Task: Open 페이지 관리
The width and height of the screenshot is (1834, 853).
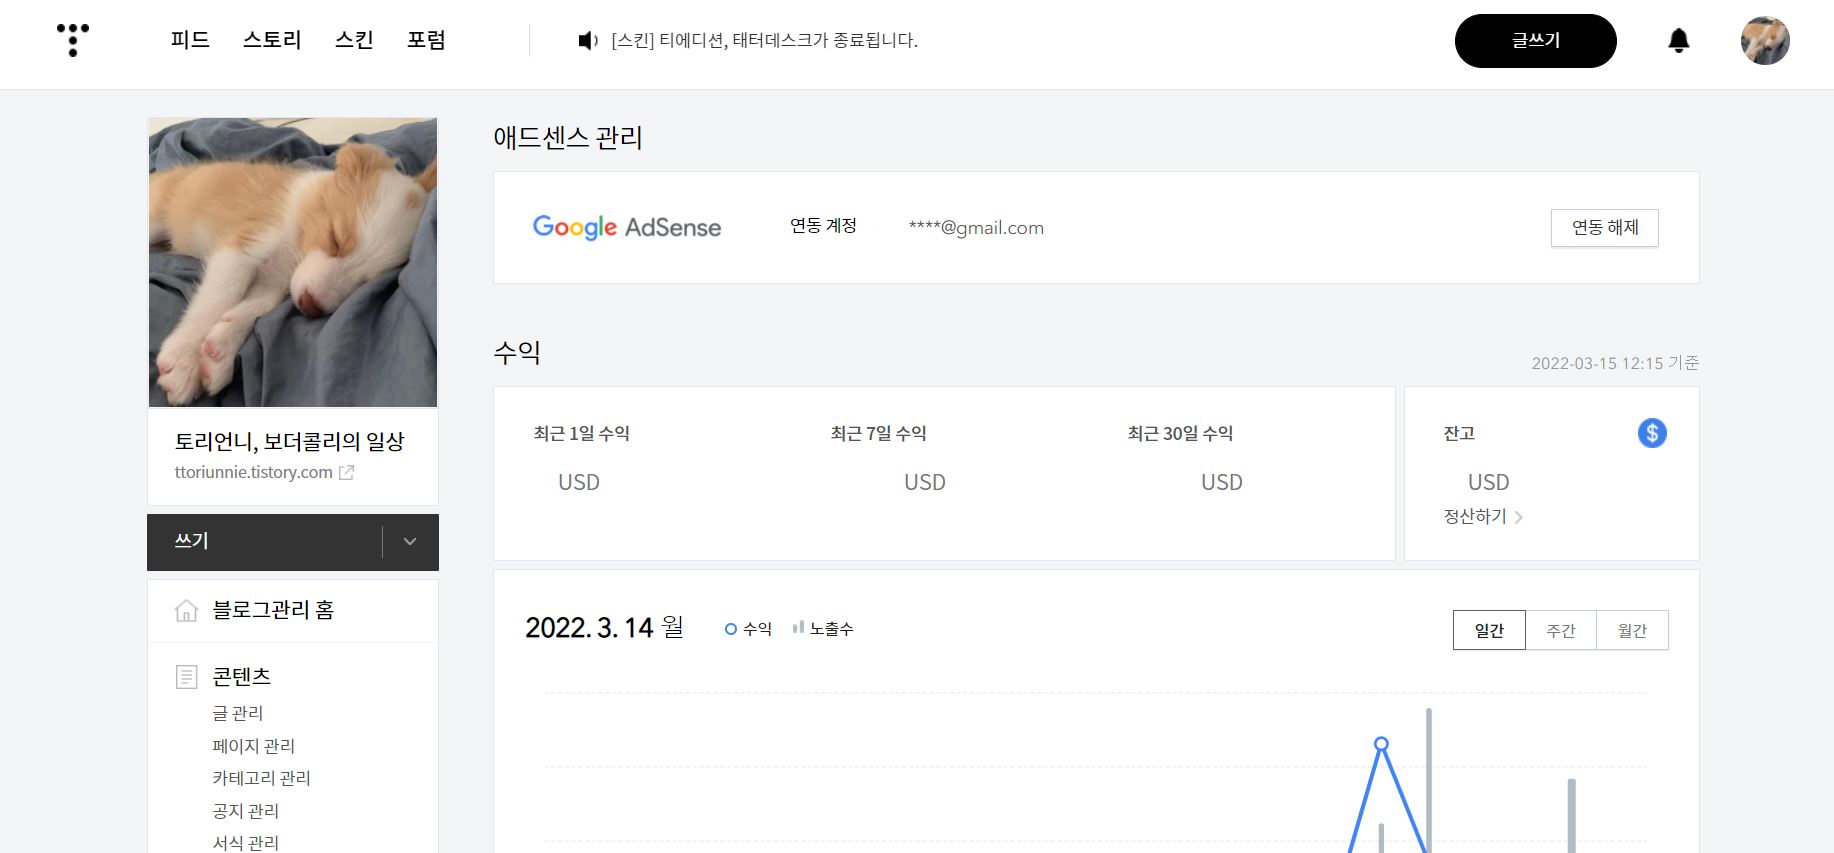Action: (254, 746)
